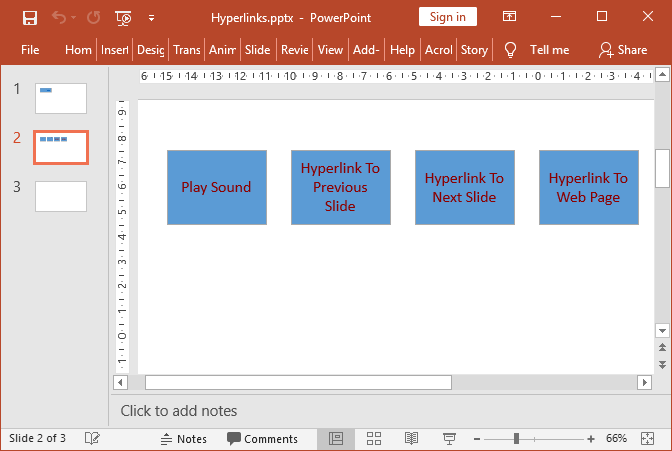The width and height of the screenshot is (672, 451).
Task: Click the Sign in button
Action: (447, 17)
